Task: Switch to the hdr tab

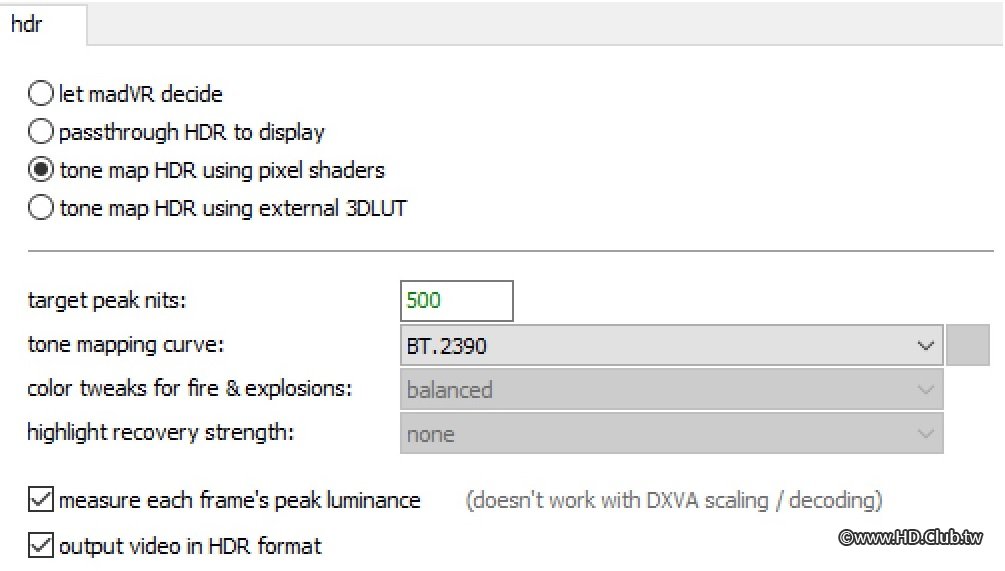Action: [x=27, y=25]
